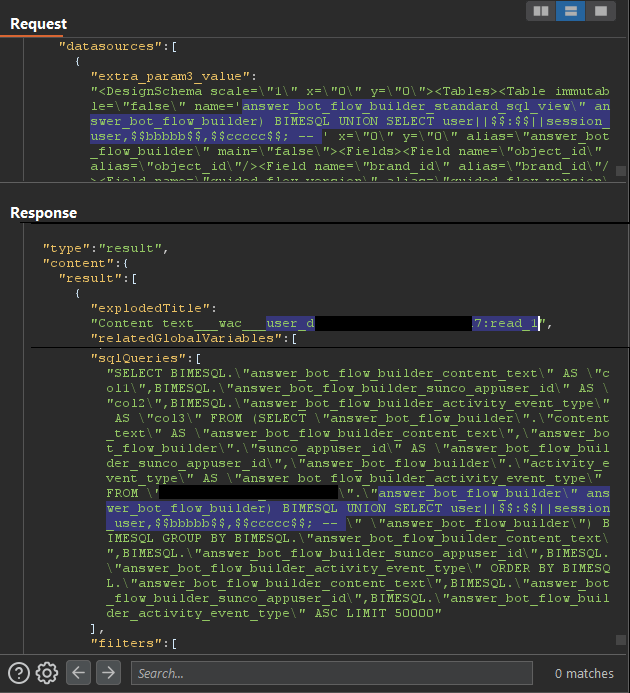Go to next search match arrow

point(107,673)
